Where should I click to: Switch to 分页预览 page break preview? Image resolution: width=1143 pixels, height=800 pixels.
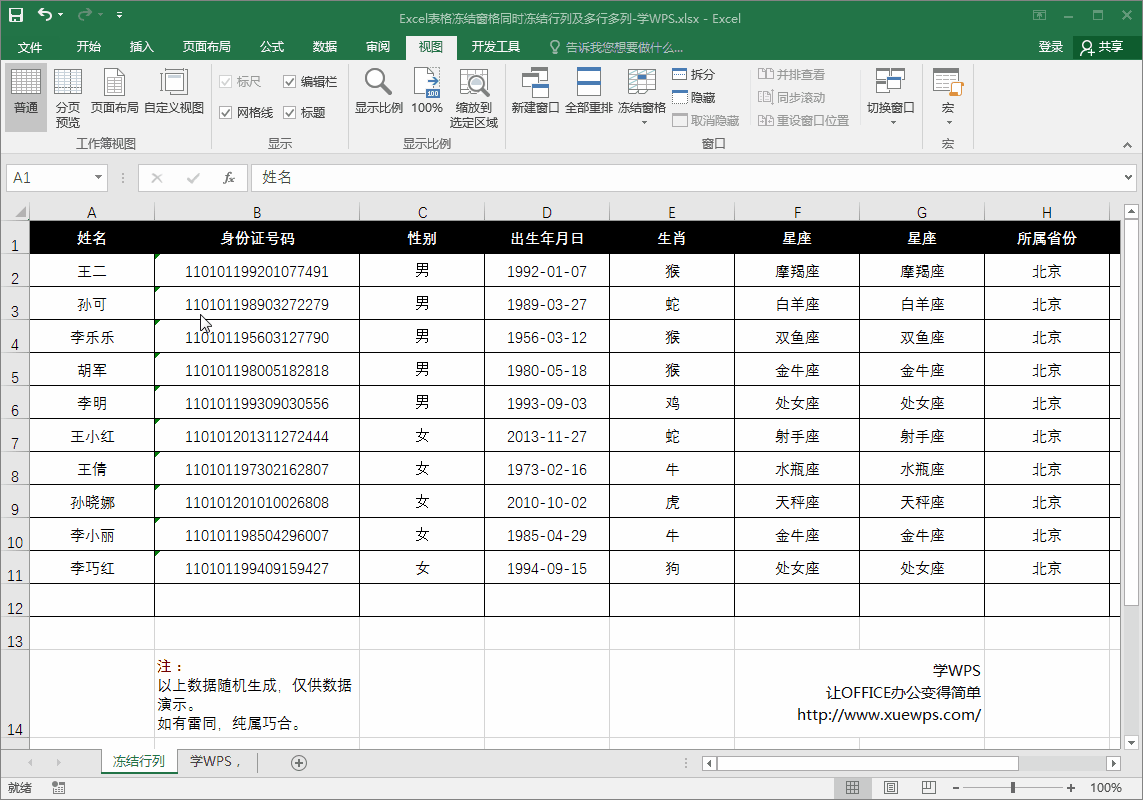[68, 98]
